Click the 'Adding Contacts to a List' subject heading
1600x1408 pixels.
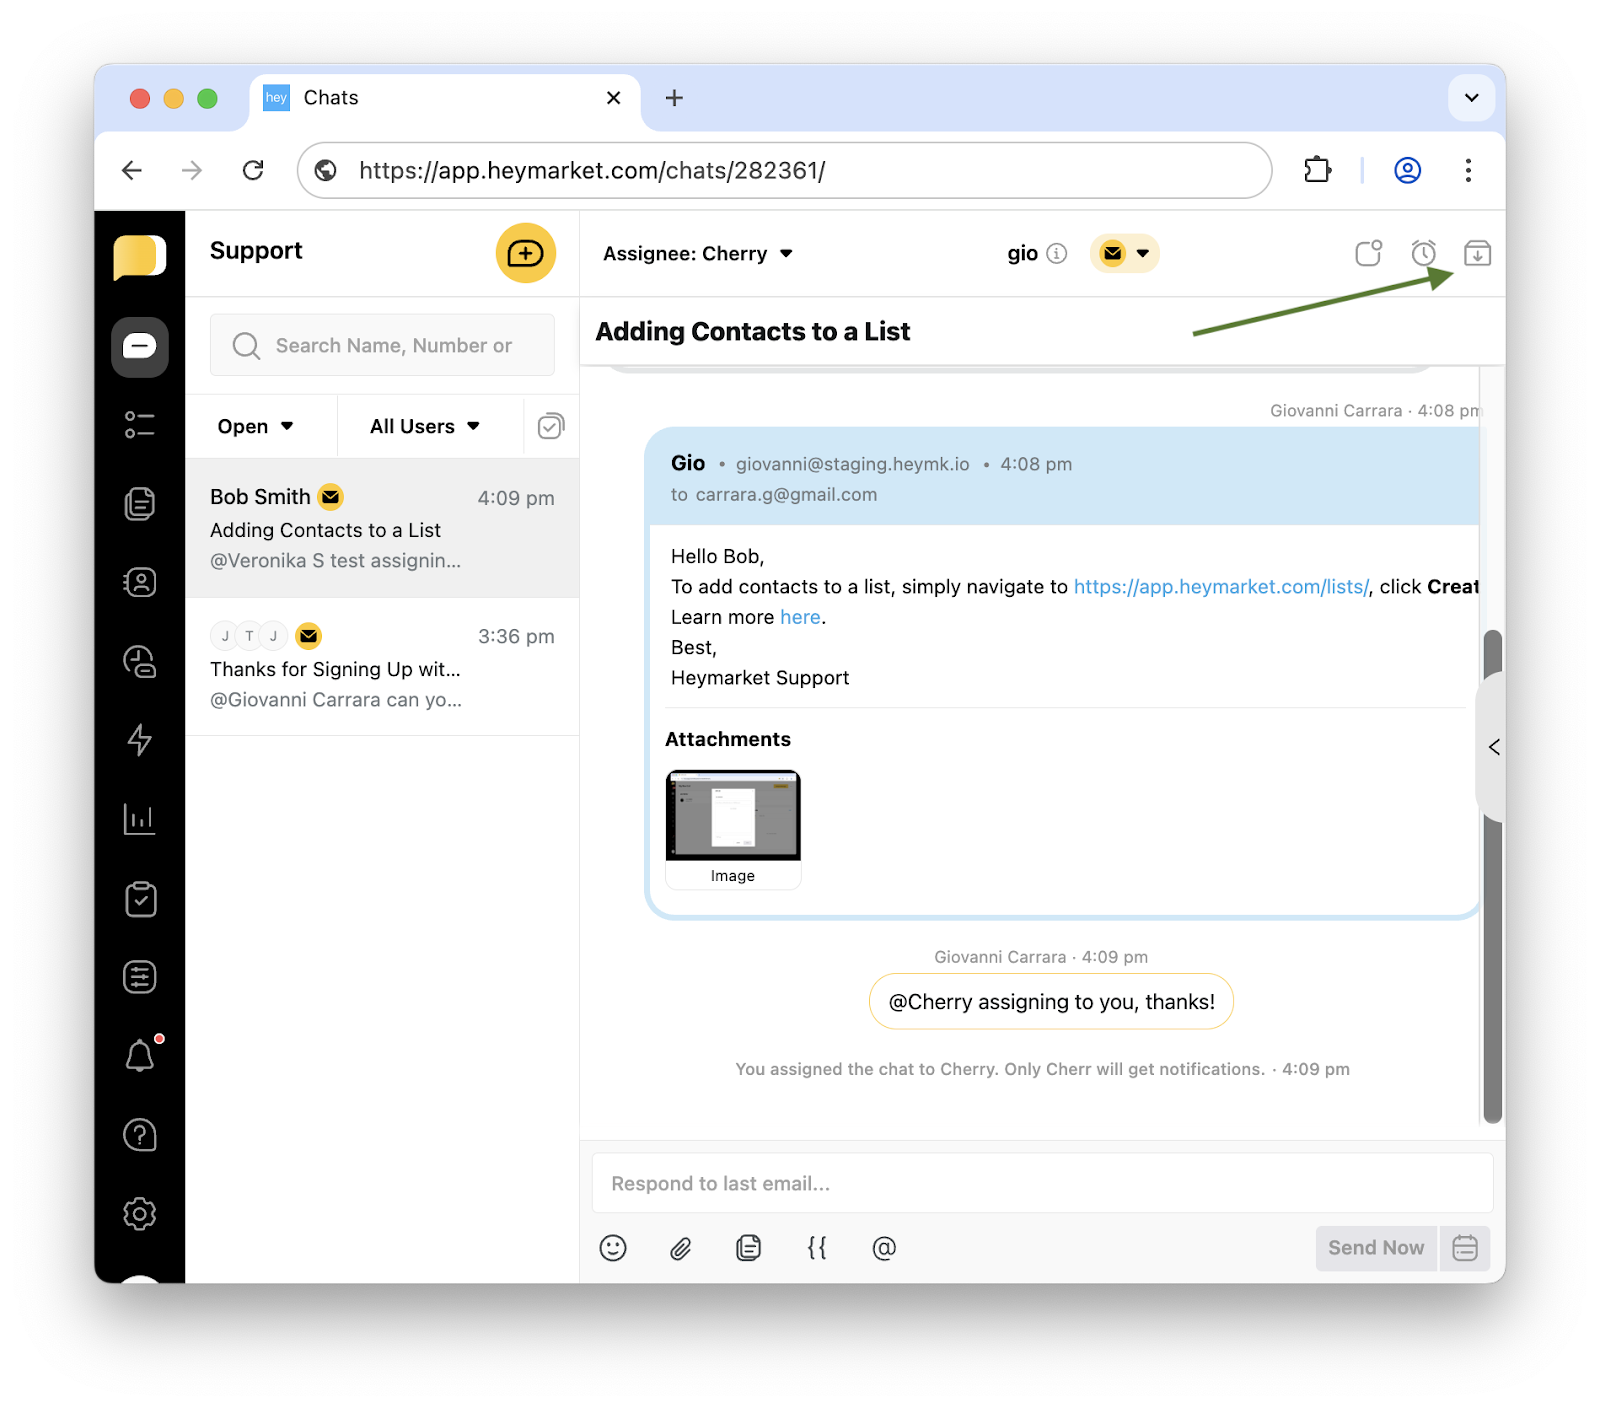coord(752,332)
